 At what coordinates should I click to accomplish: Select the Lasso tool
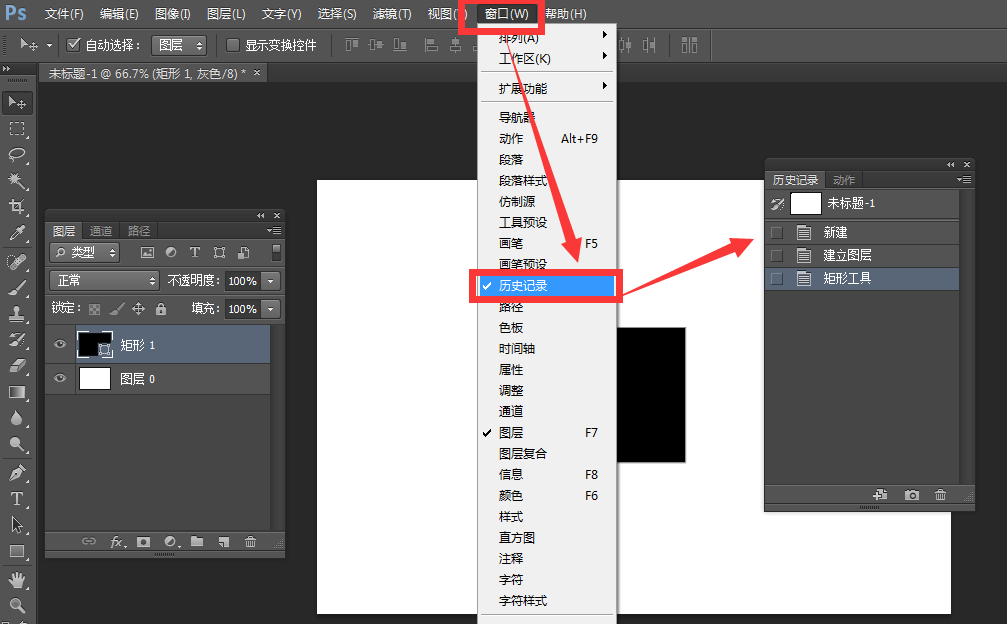pos(17,155)
